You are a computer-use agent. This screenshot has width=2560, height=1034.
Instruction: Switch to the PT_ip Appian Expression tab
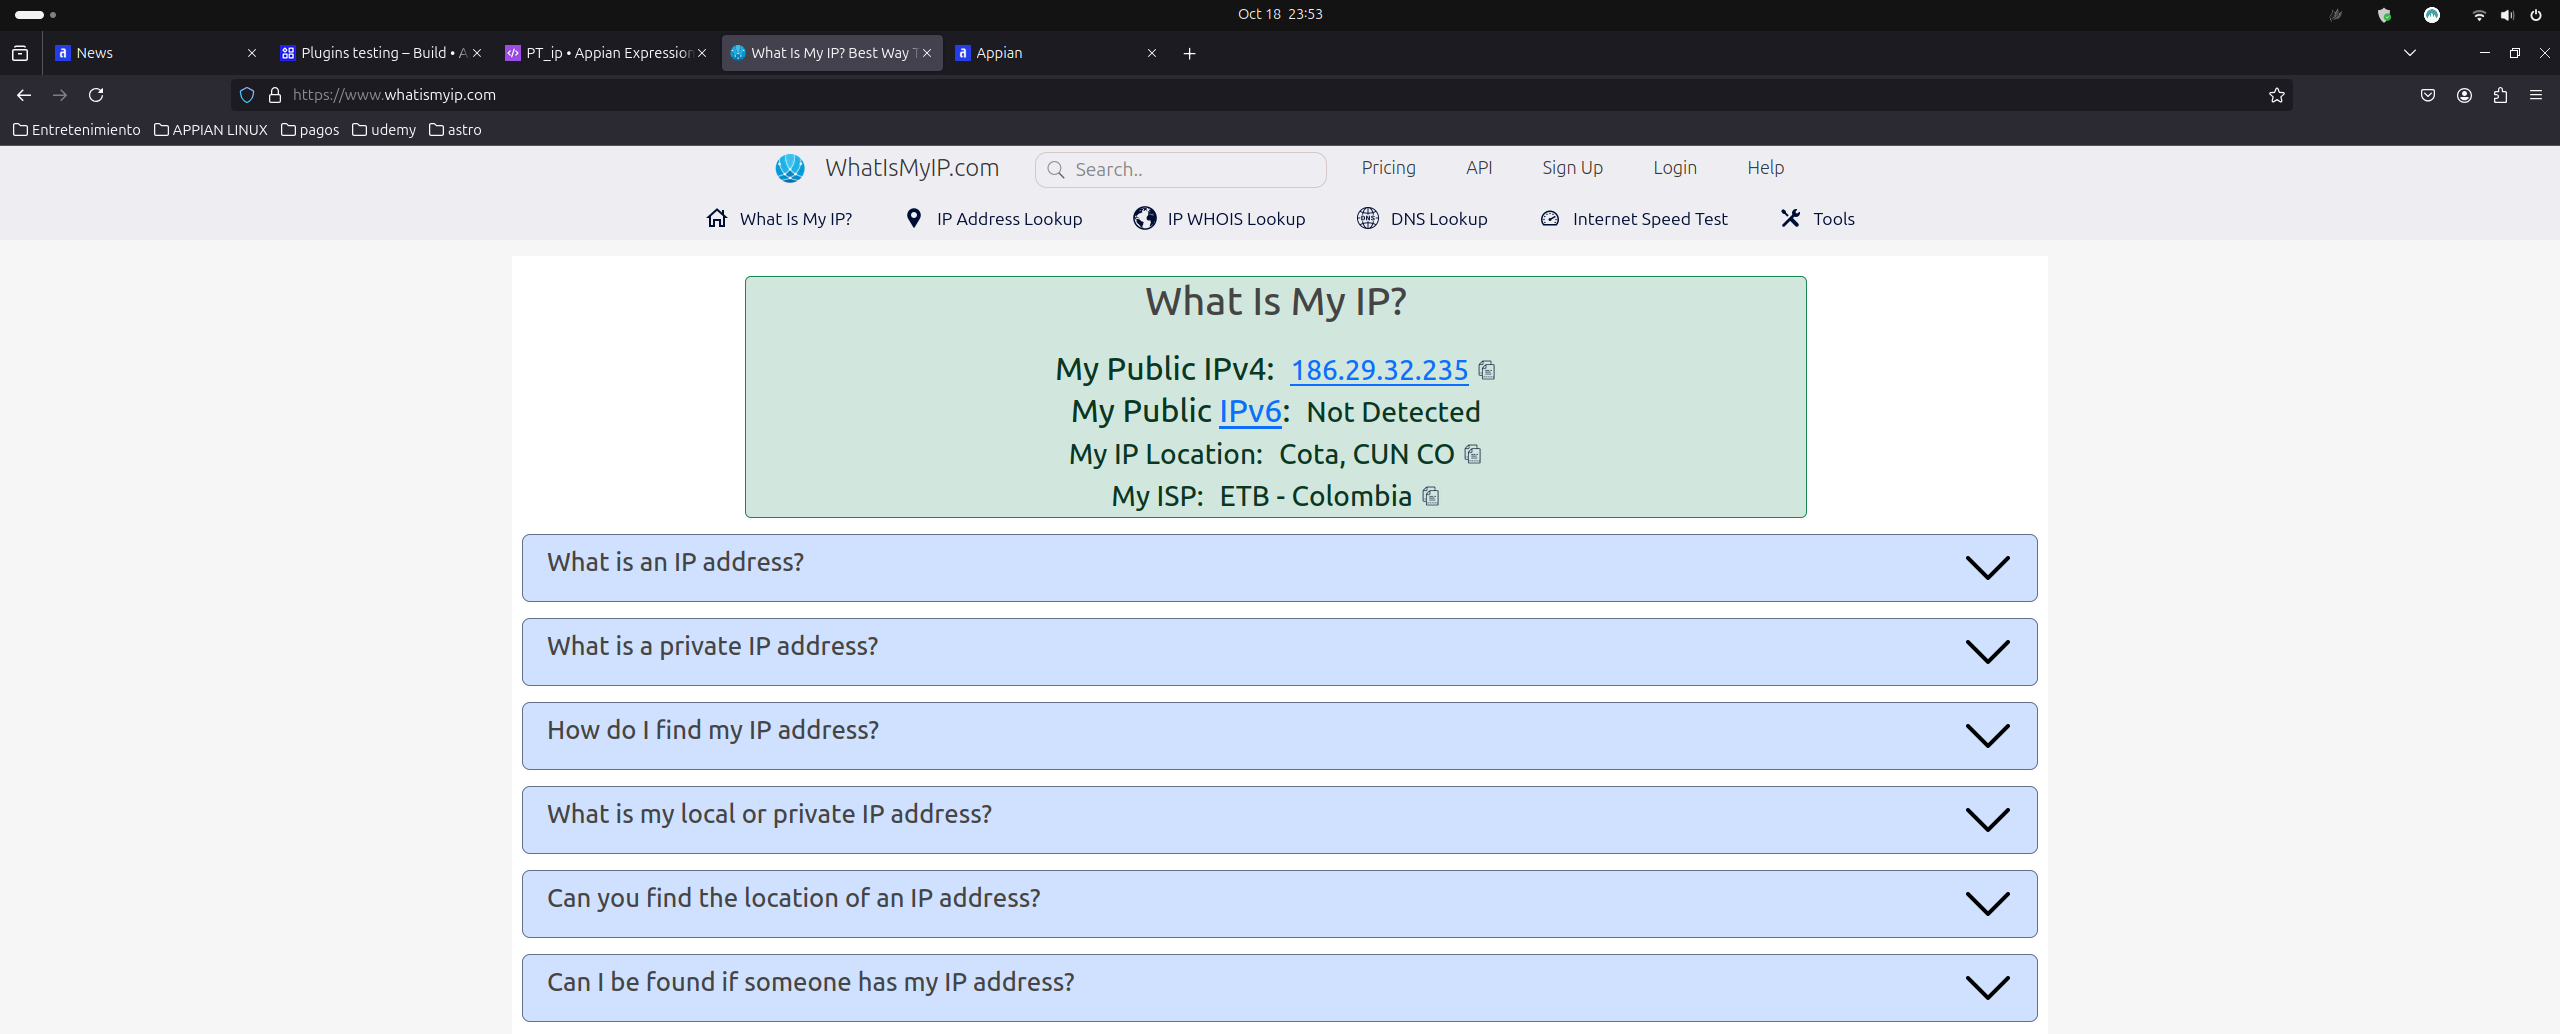click(x=606, y=53)
